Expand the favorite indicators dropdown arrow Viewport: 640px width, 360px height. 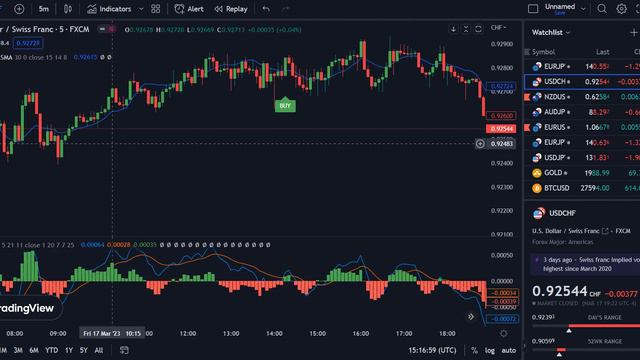pyautogui.click(x=141, y=9)
